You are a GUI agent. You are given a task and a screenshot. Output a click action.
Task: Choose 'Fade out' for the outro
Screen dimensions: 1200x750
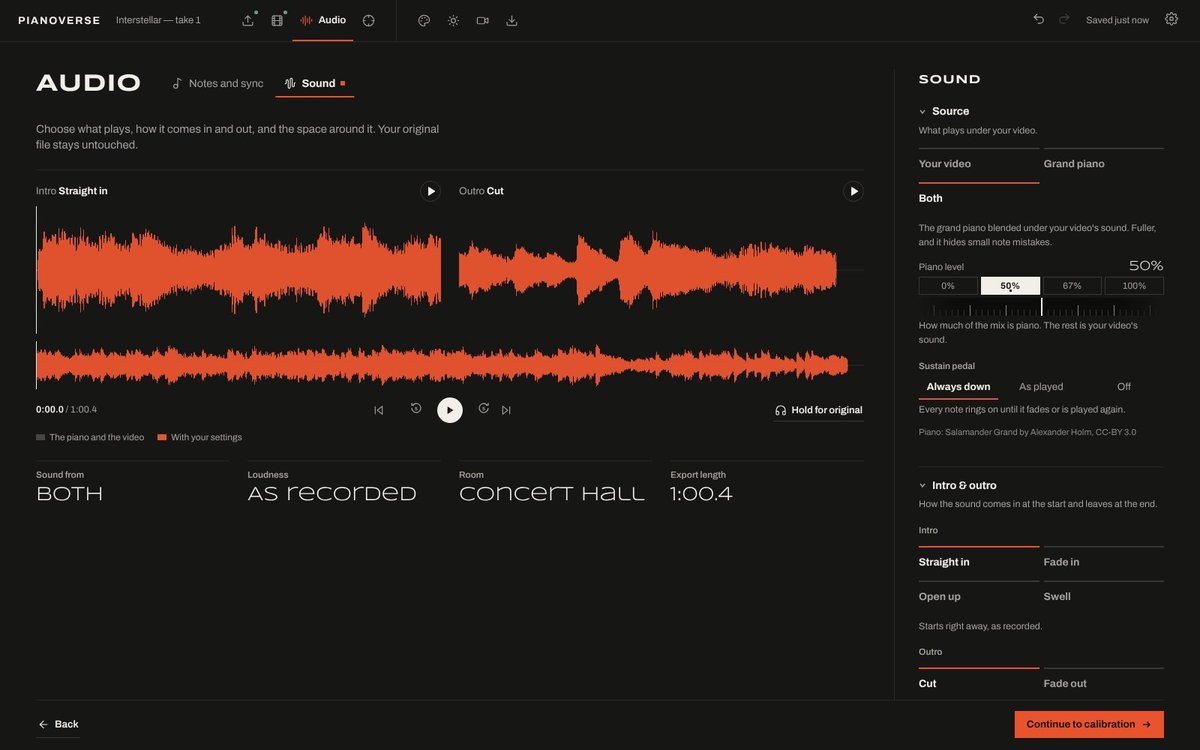(x=1104, y=684)
